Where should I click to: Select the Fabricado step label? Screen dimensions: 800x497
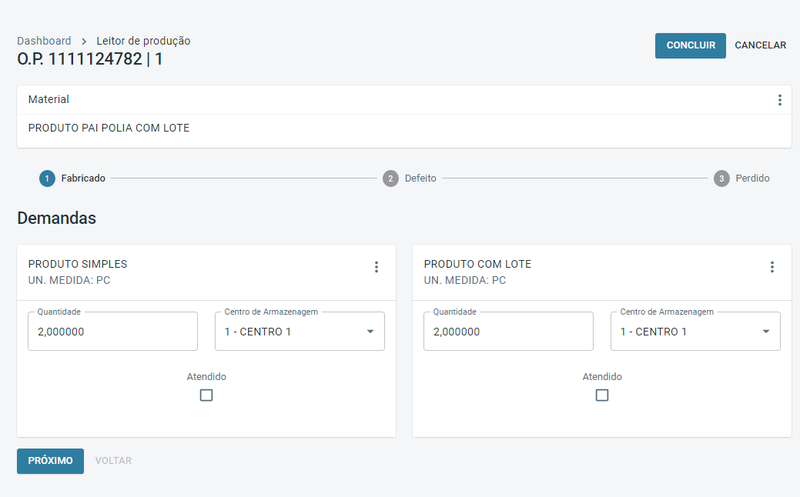(83, 178)
